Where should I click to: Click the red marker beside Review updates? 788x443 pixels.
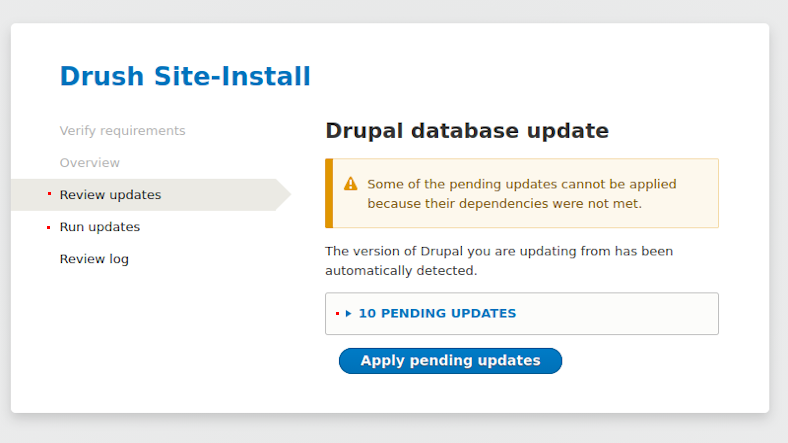tap(49, 194)
